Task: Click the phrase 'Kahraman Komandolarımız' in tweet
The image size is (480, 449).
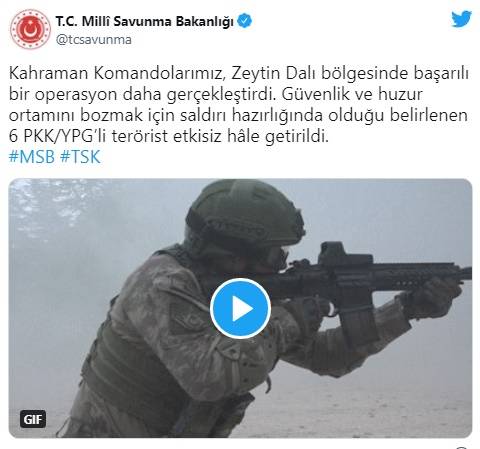Action: [x=115, y=74]
